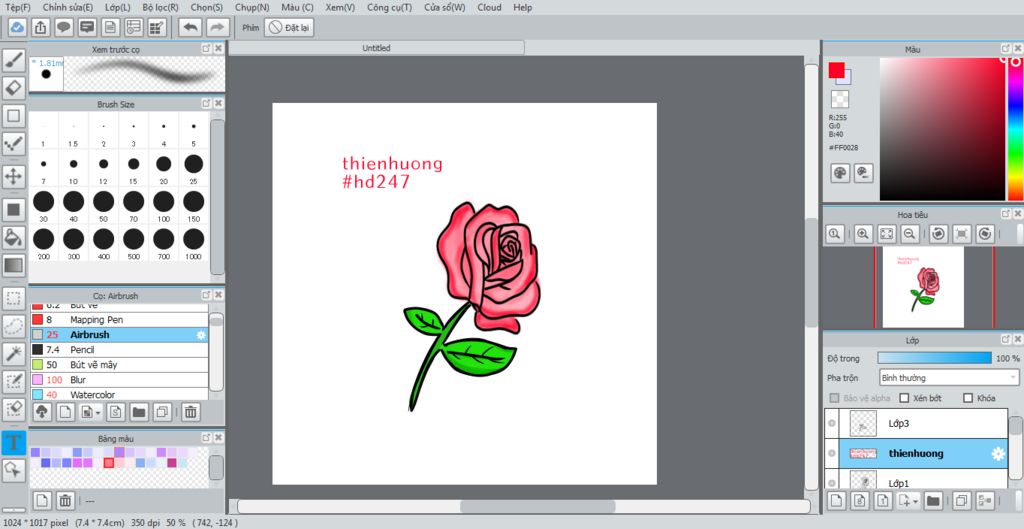Pick the selected red swatch in Bảng màu
Screen dimensions: 1024x529
coord(109,462)
